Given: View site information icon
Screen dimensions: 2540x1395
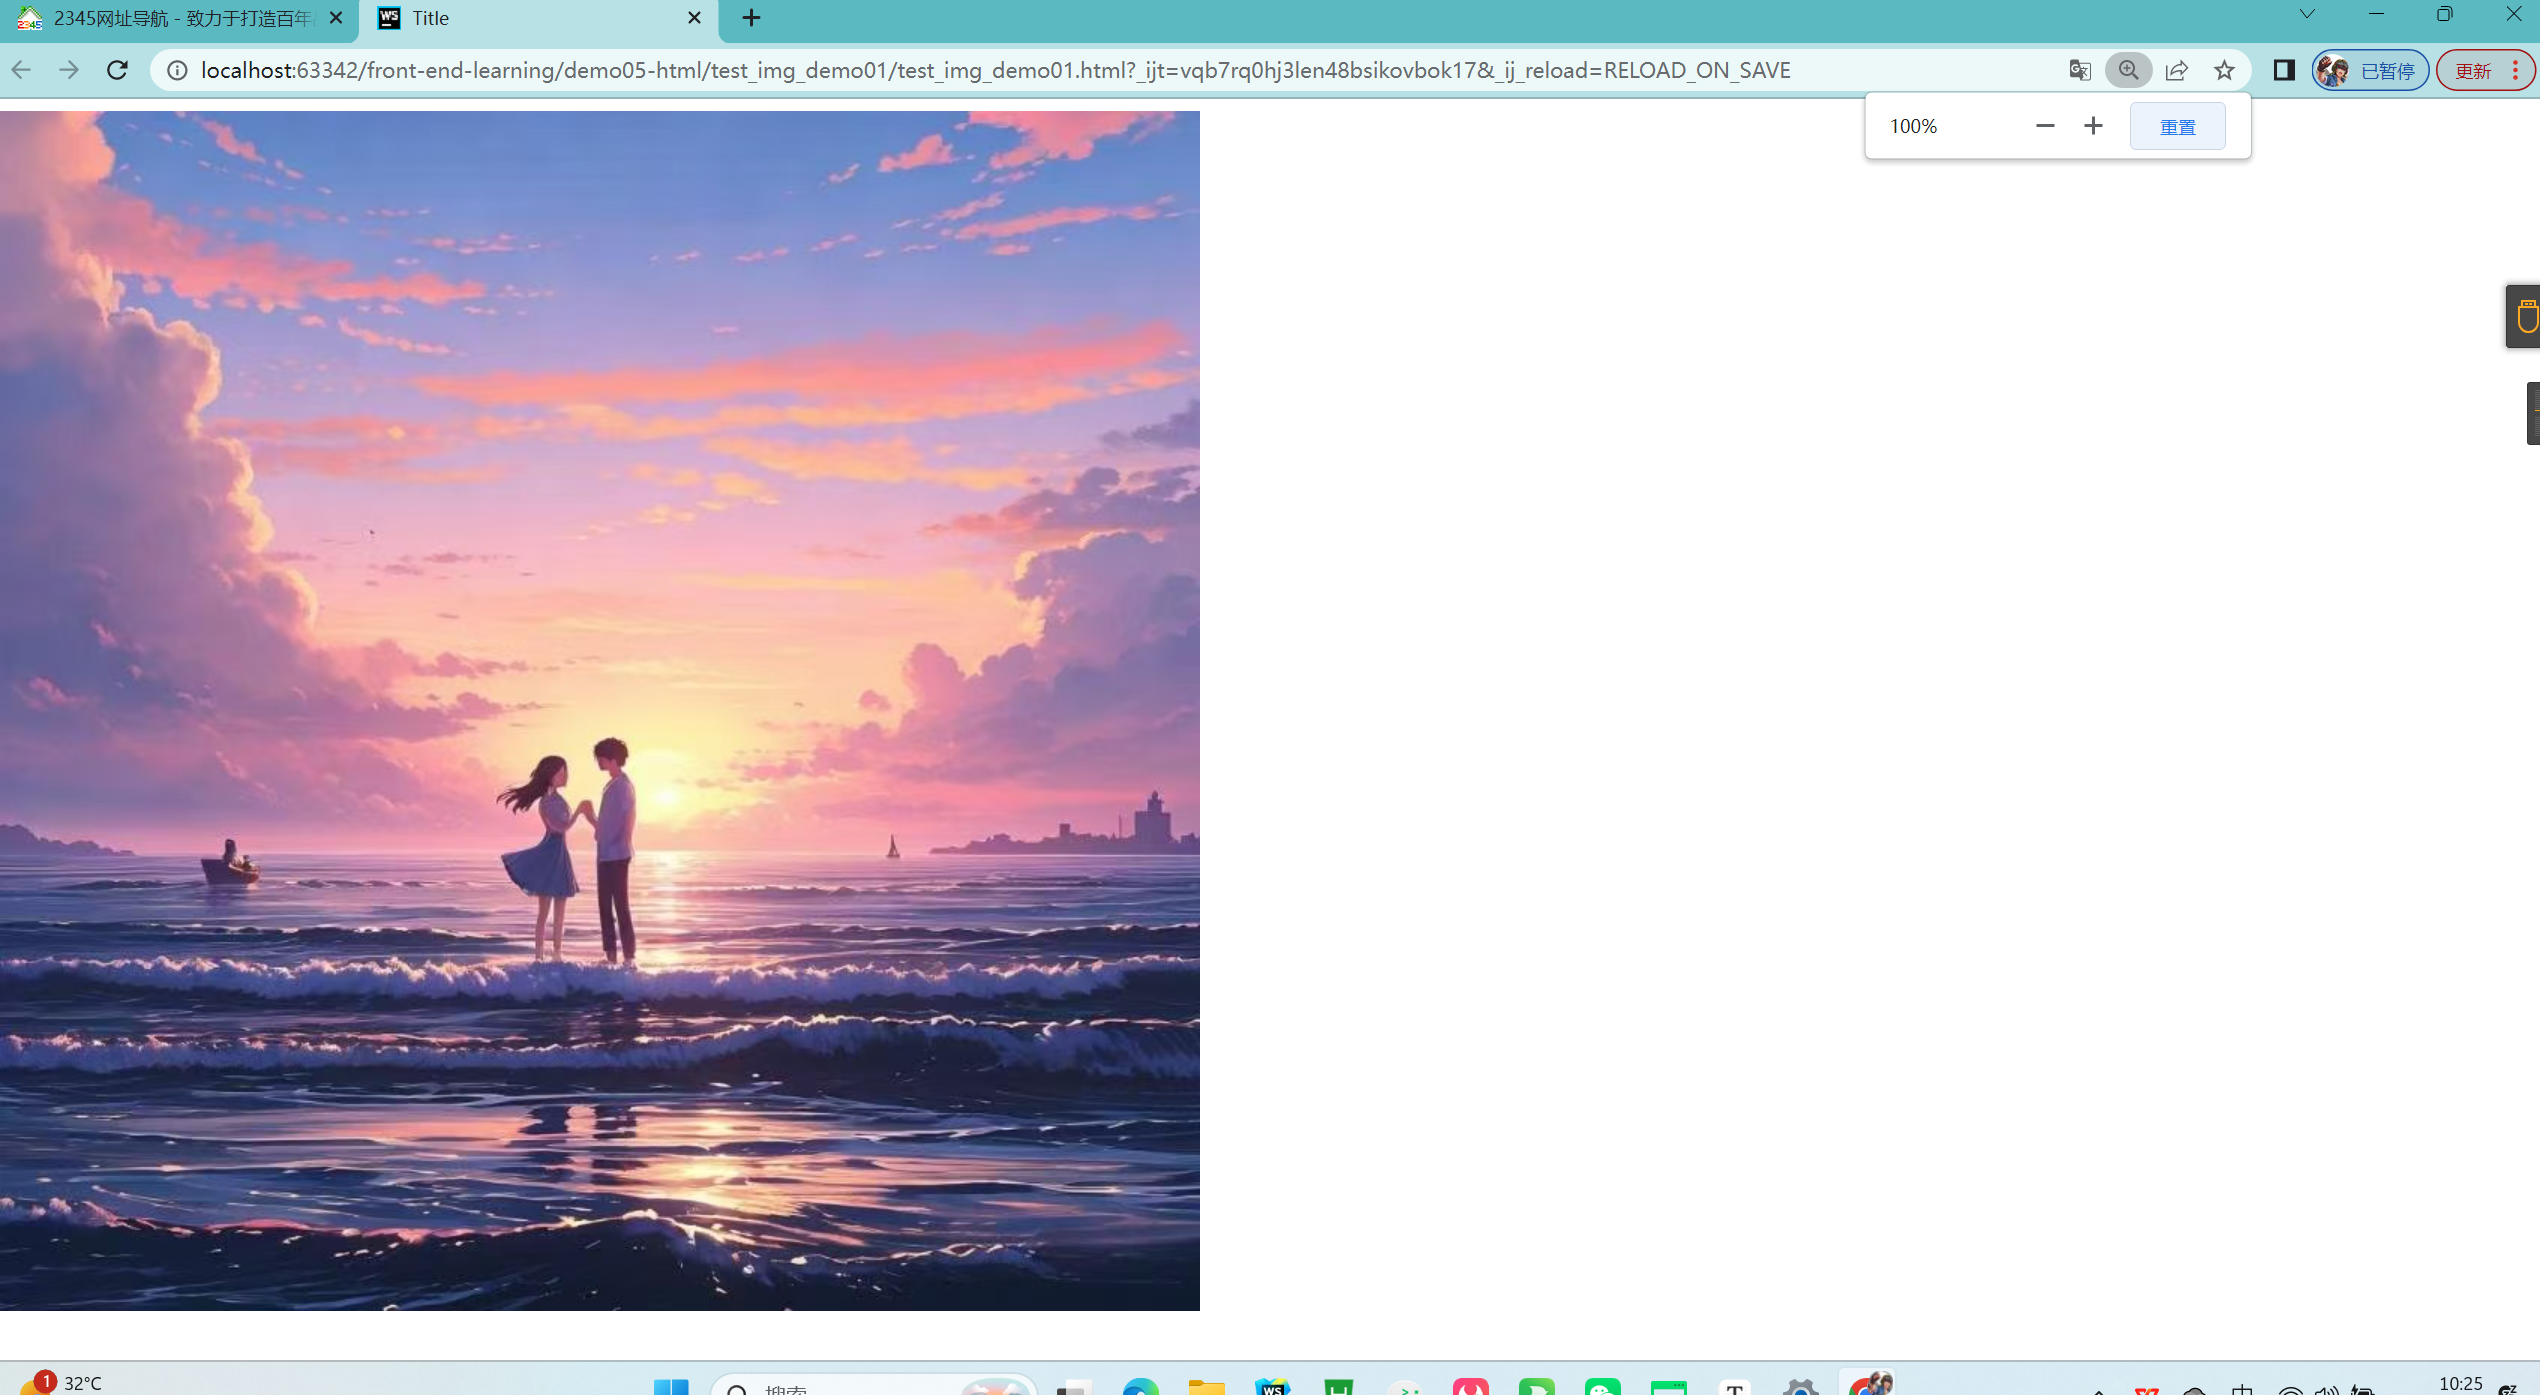Looking at the screenshot, I should coord(177,70).
